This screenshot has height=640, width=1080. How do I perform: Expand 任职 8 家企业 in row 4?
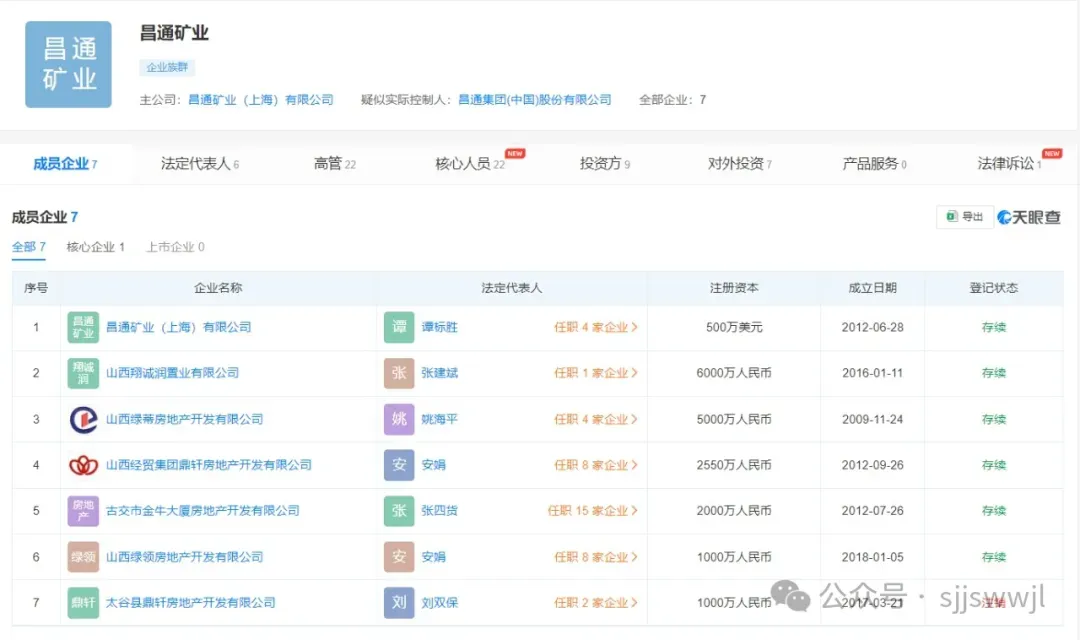pyautogui.click(x=596, y=465)
